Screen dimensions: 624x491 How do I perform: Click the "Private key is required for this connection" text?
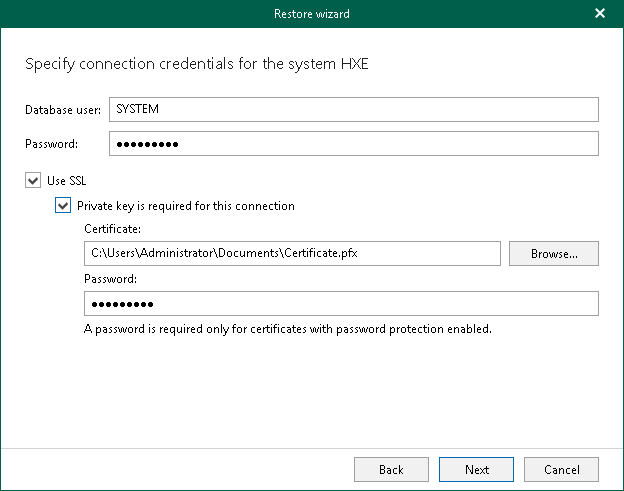point(186,206)
